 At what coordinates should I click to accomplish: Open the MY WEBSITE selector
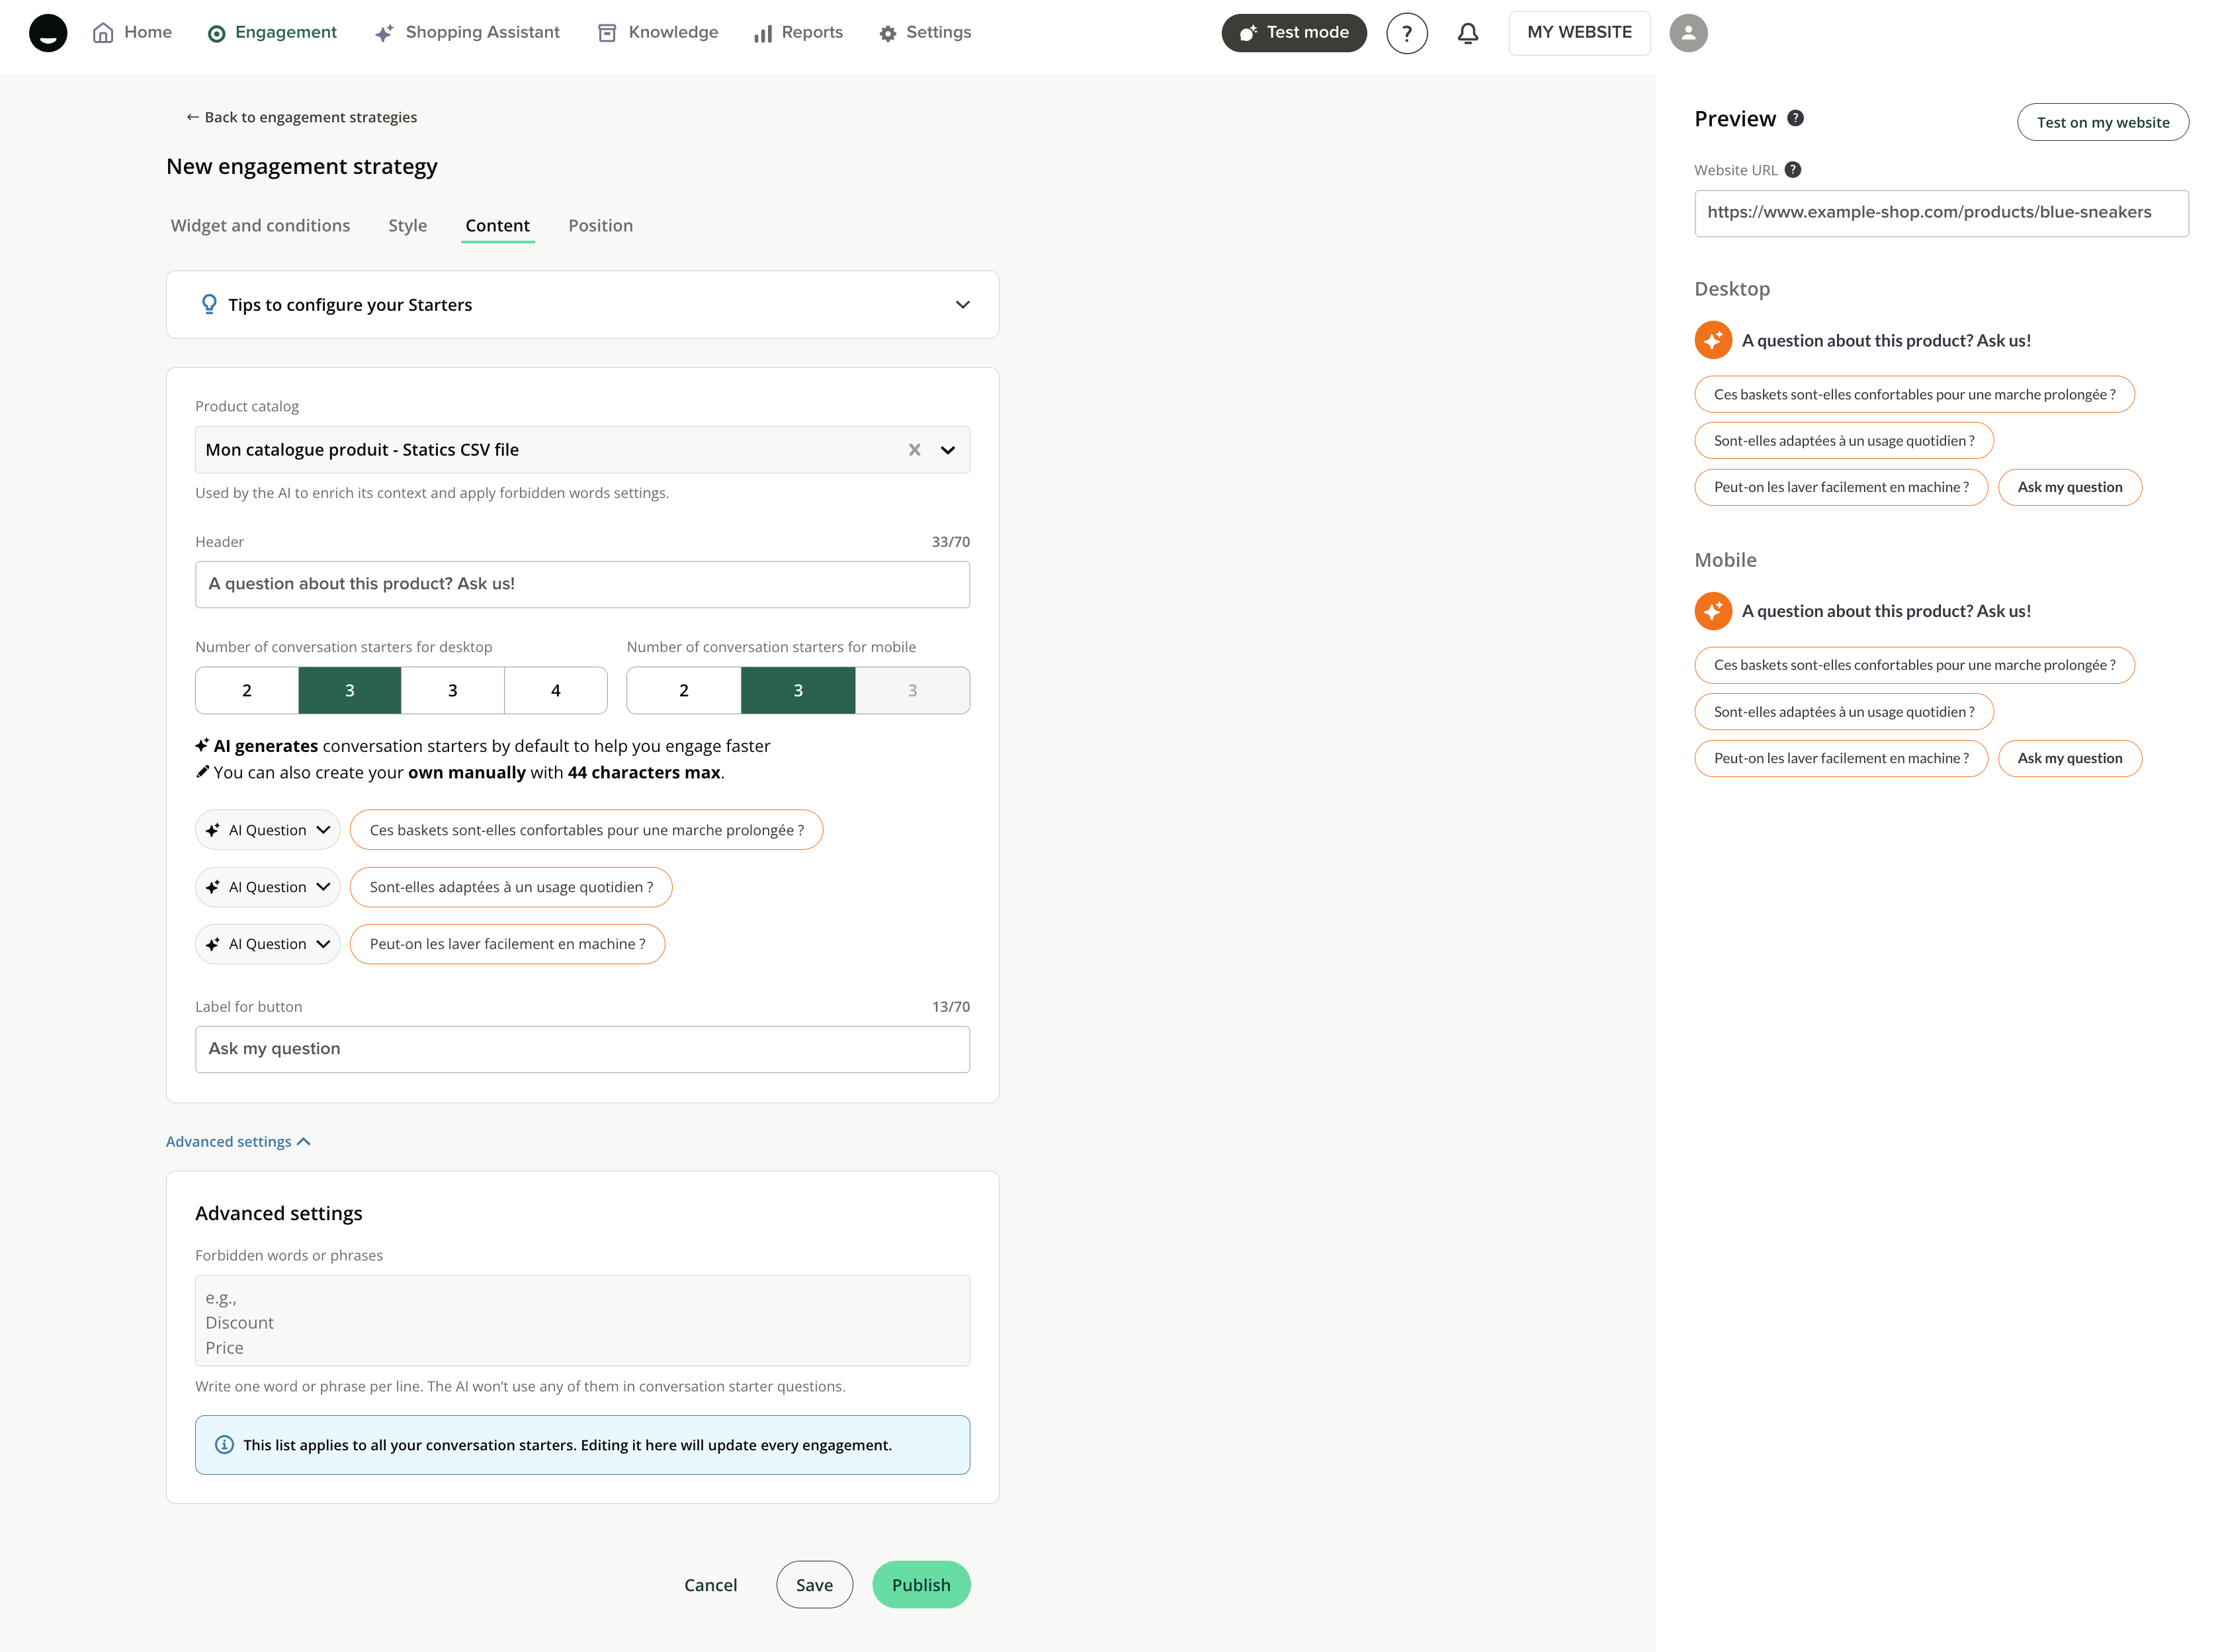(x=1579, y=33)
